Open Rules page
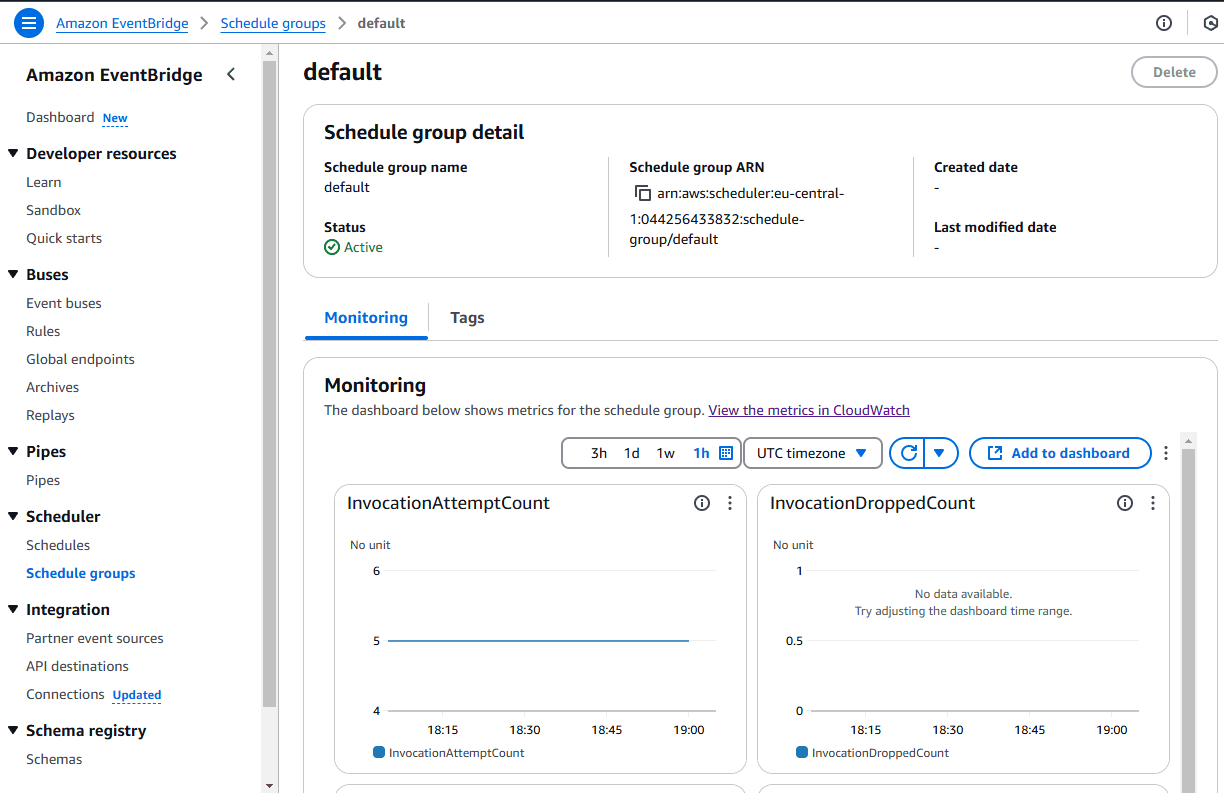 (x=43, y=331)
